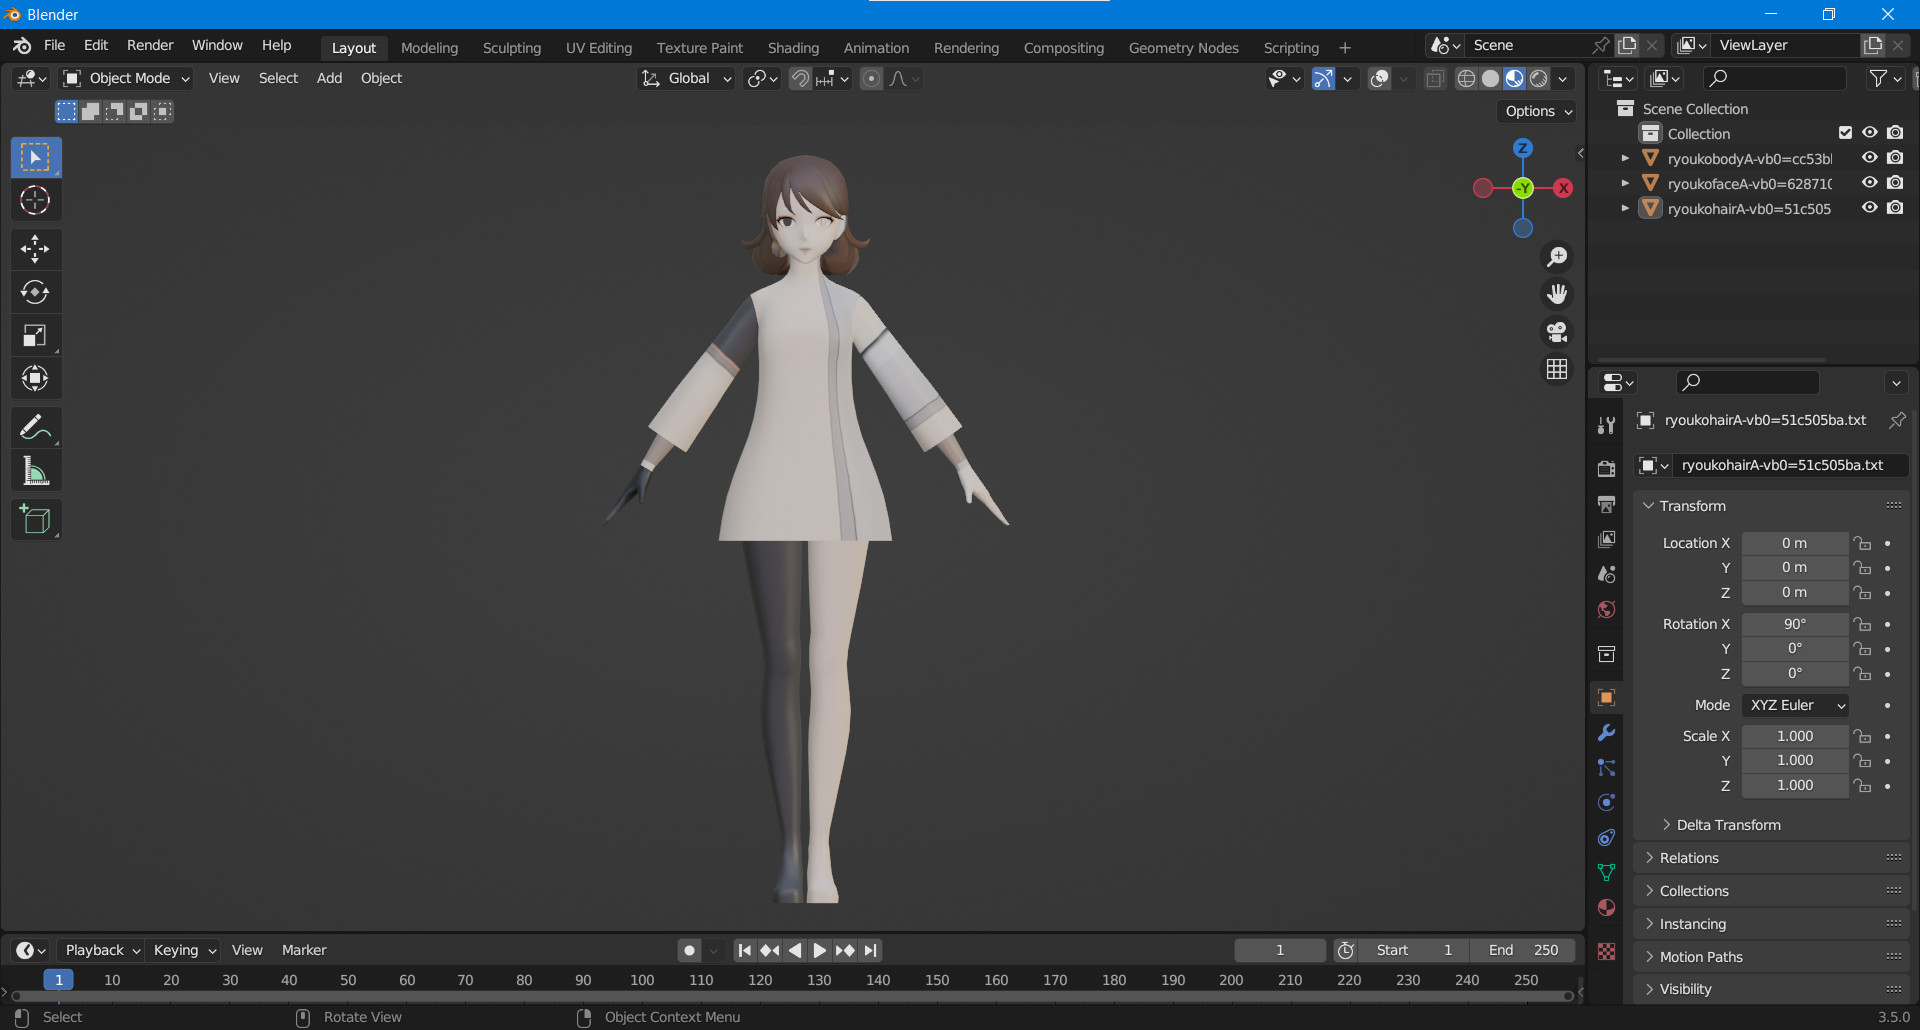Jump to the last frame
Image resolution: width=1920 pixels, height=1030 pixels.
tap(871, 951)
